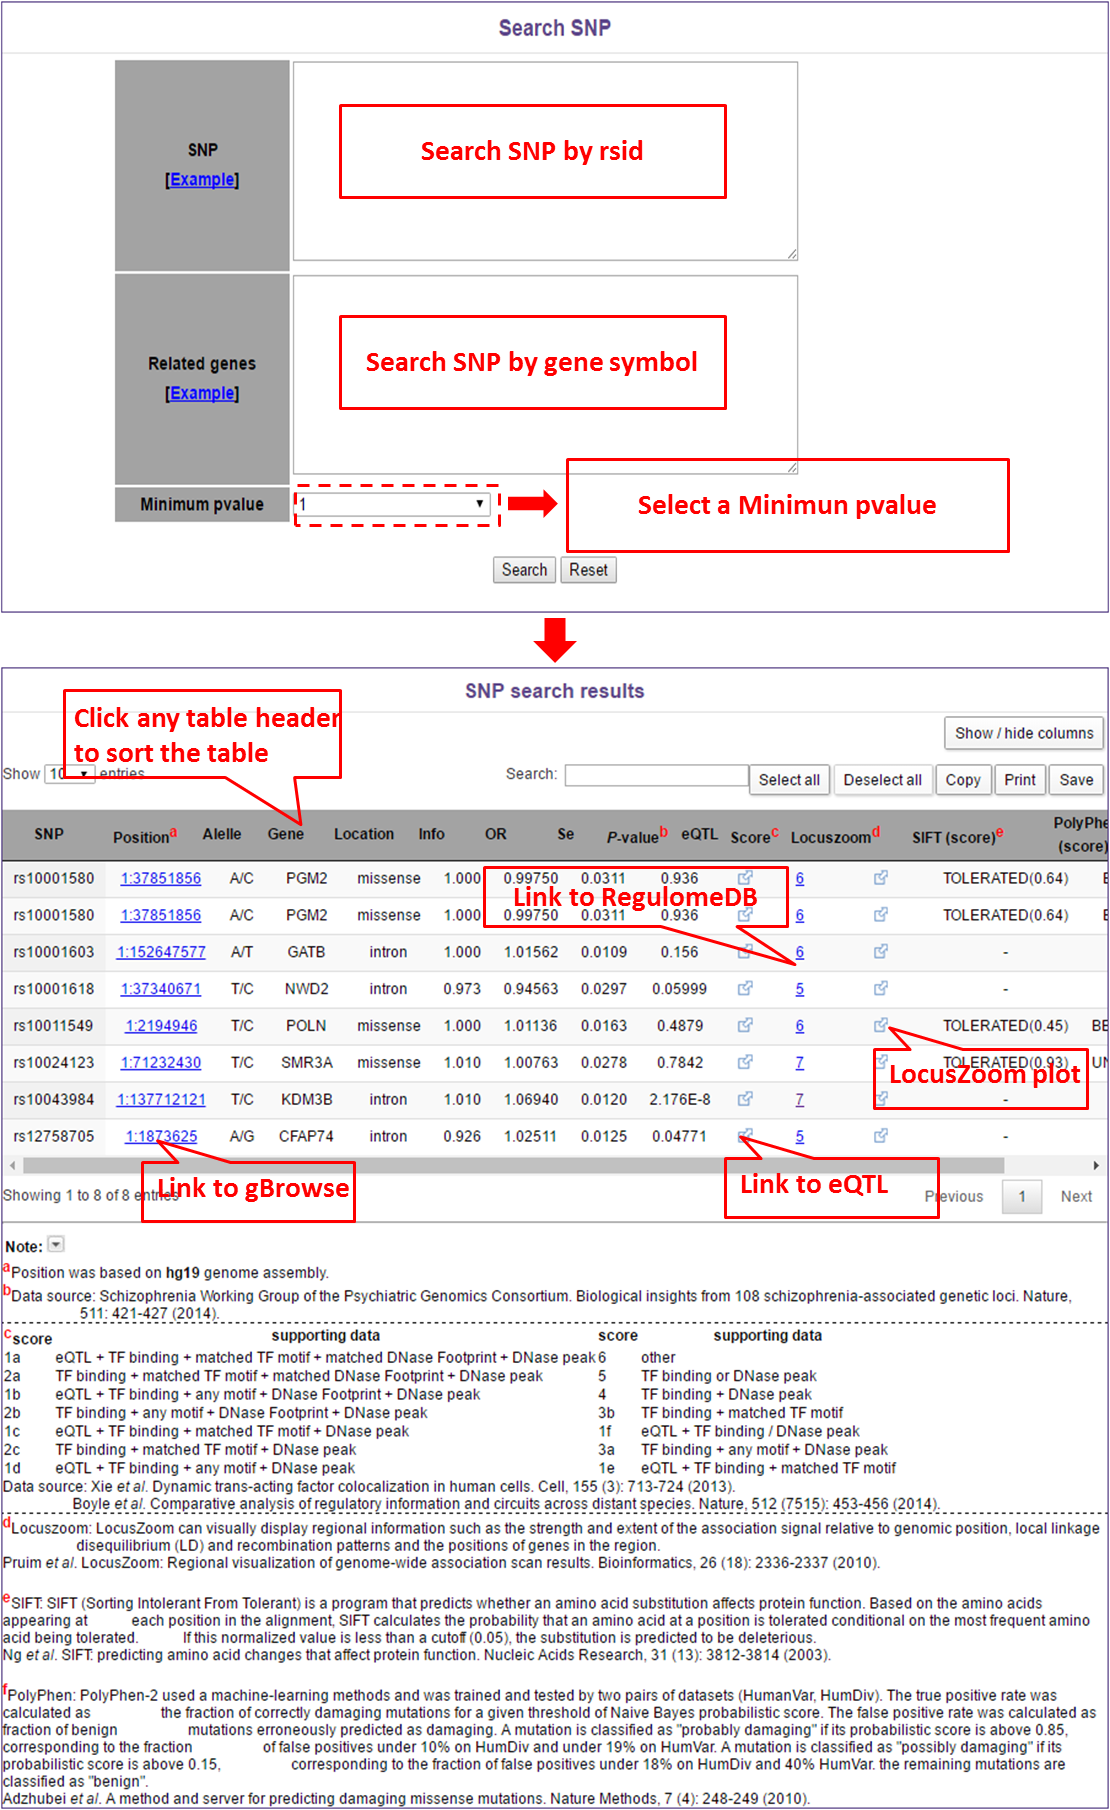Click the SNP rsid text area
1110x1810 pixels.
(545, 161)
